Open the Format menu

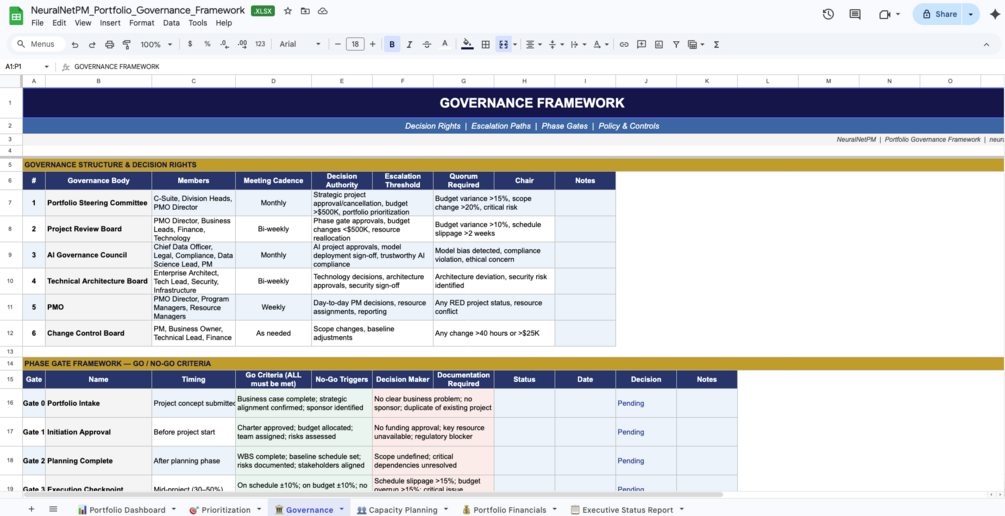[x=142, y=23]
